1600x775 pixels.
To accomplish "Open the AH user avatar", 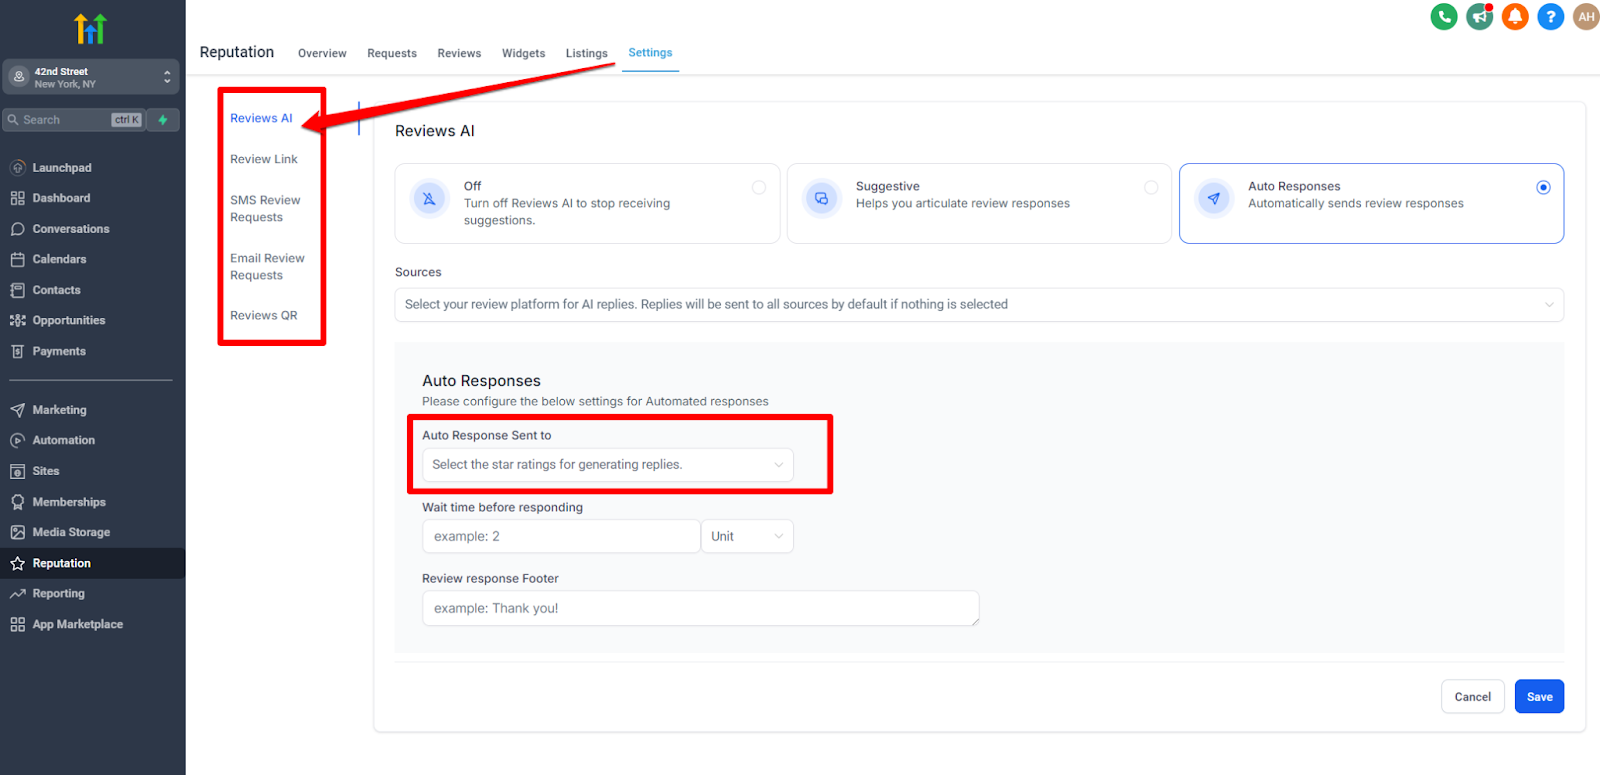I will coord(1586,17).
